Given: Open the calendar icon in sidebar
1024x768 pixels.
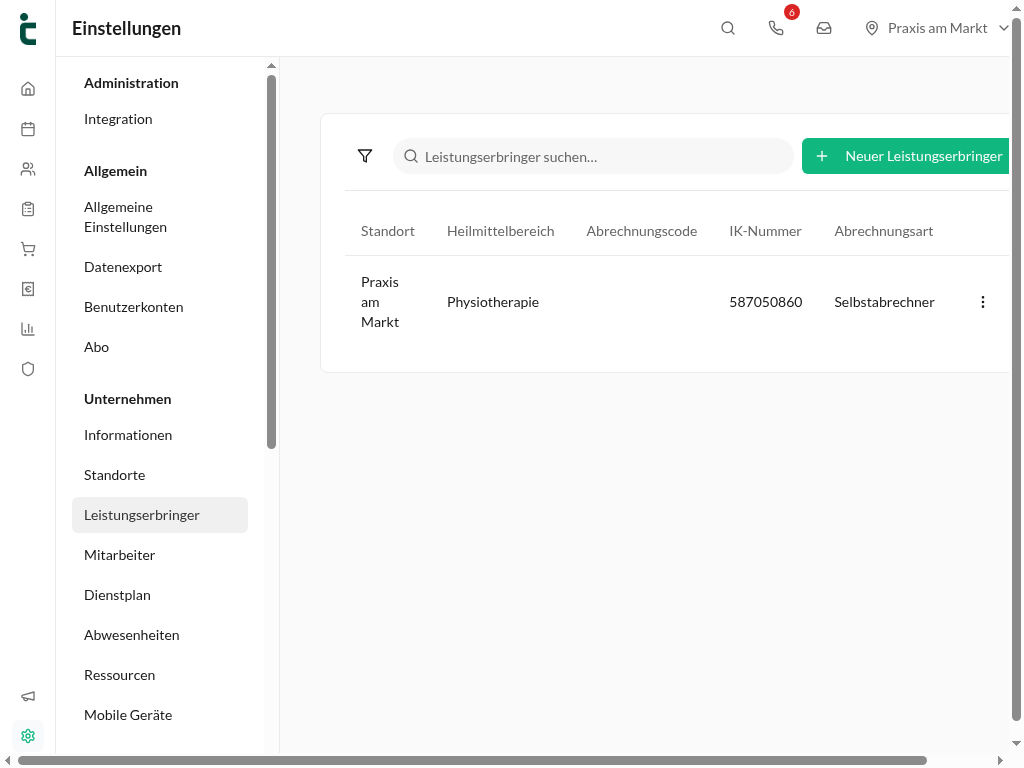Looking at the screenshot, I should 28,129.
